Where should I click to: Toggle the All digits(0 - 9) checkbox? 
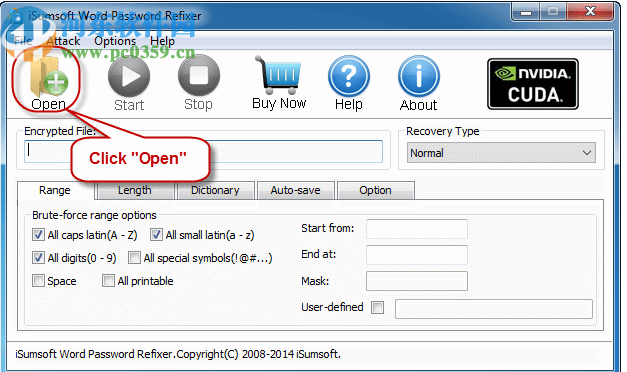coord(38,258)
